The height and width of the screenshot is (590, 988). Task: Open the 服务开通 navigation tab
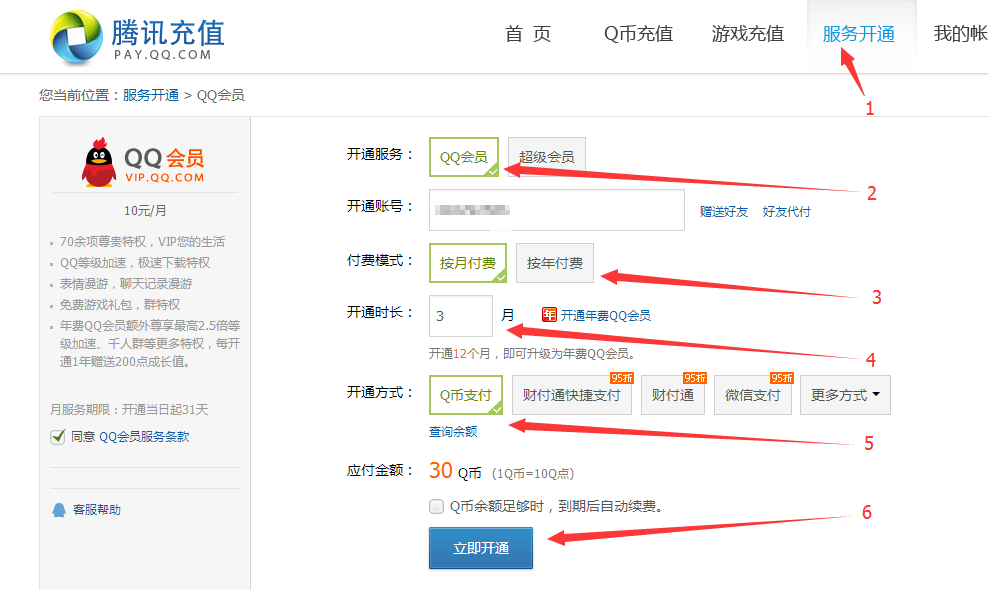click(859, 33)
